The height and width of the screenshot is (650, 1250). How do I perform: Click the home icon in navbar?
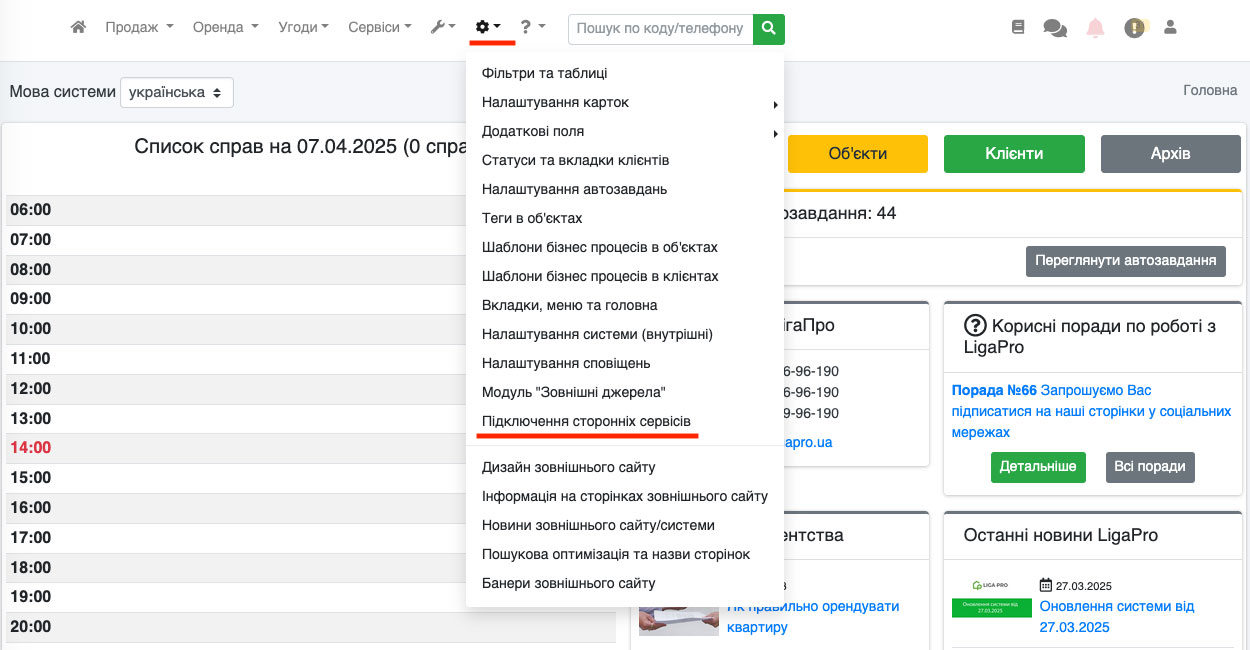click(78, 28)
